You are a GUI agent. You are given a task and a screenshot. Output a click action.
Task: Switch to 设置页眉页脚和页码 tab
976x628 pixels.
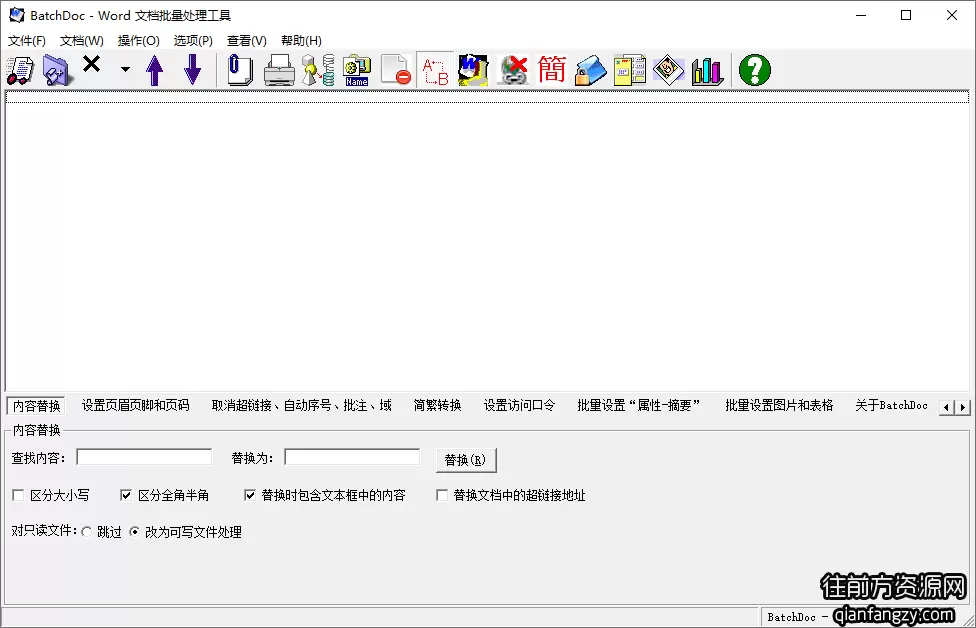click(136, 405)
